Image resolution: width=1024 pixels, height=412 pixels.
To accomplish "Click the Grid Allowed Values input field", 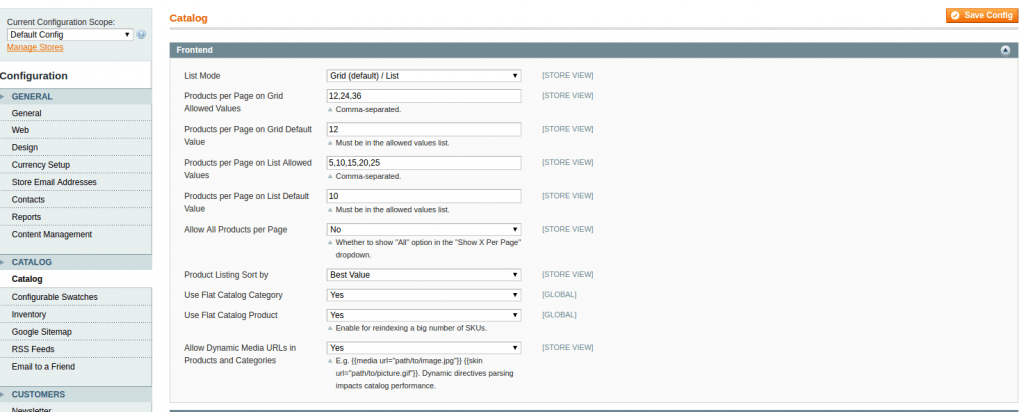I will click(424, 96).
